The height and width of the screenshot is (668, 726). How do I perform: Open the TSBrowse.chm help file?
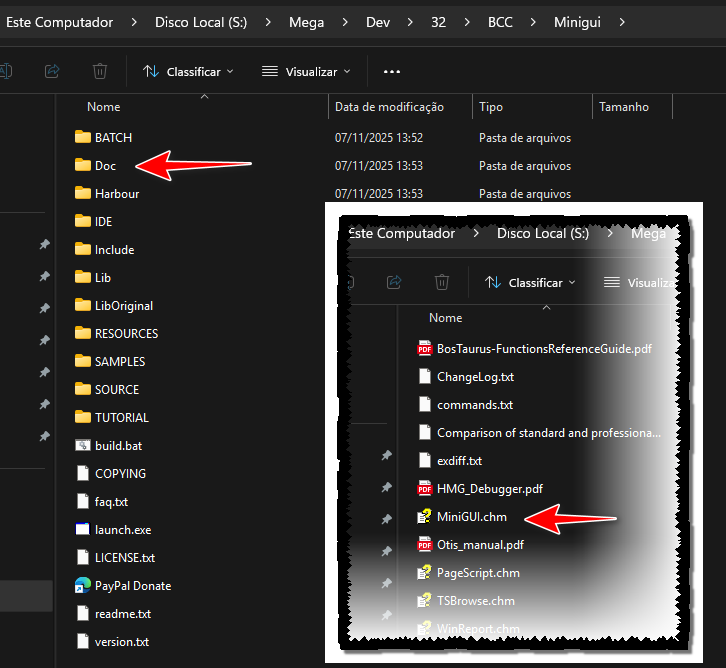pyautogui.click(x=475, y=601)
